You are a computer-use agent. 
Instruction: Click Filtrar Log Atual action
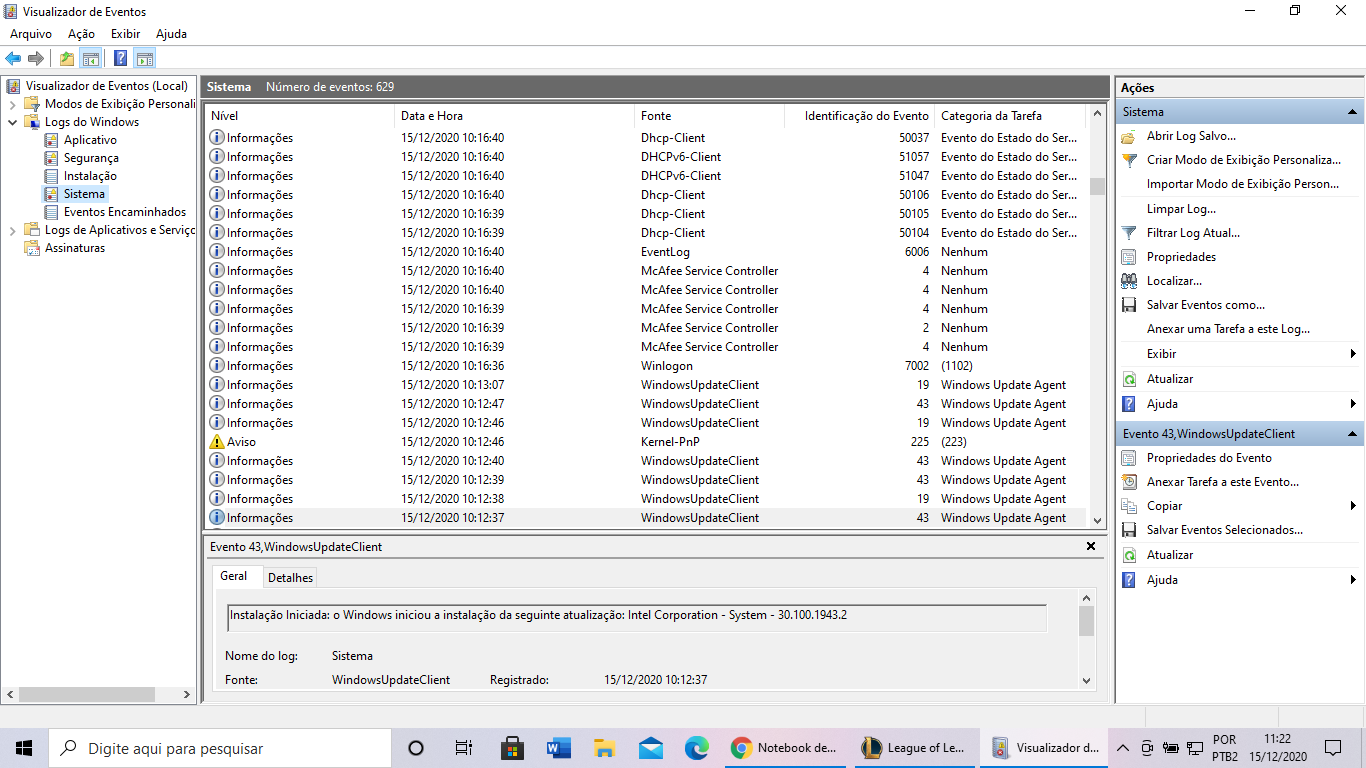[1193, 233]
